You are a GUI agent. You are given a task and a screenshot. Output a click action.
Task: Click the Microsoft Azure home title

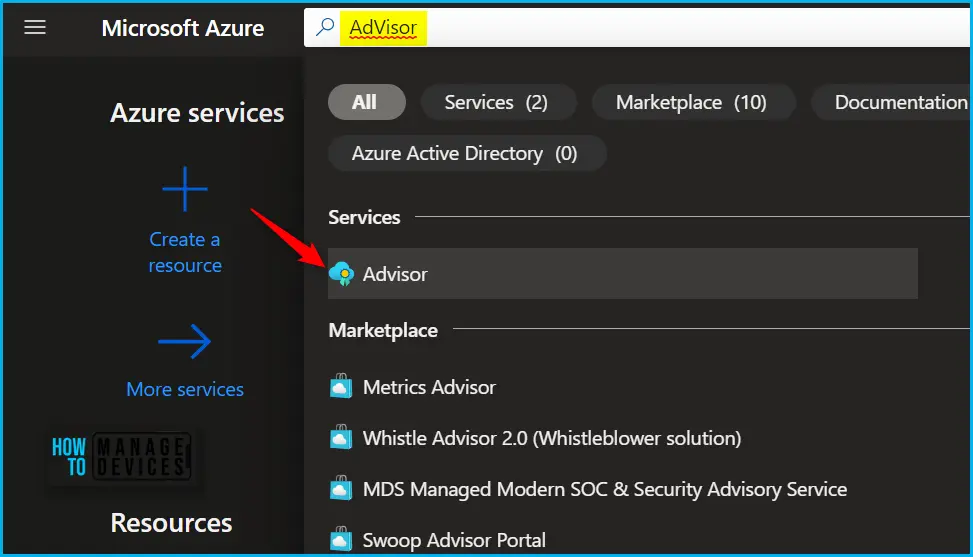tap(183, 28)
